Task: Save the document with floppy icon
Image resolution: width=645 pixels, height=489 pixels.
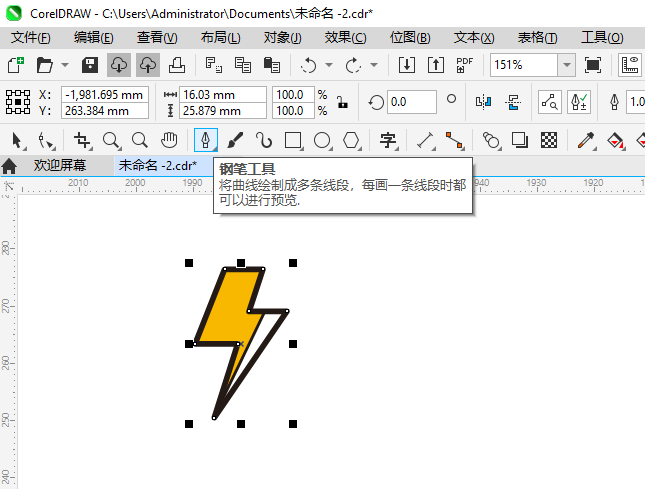Action: coord(90,65)
